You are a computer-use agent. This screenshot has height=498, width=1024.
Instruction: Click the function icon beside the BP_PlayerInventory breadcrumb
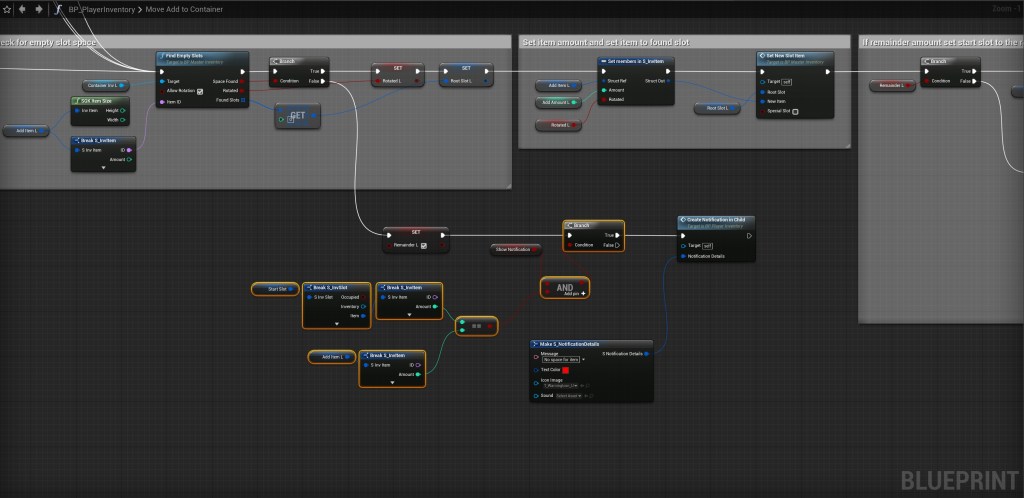[x=58, y=10]
